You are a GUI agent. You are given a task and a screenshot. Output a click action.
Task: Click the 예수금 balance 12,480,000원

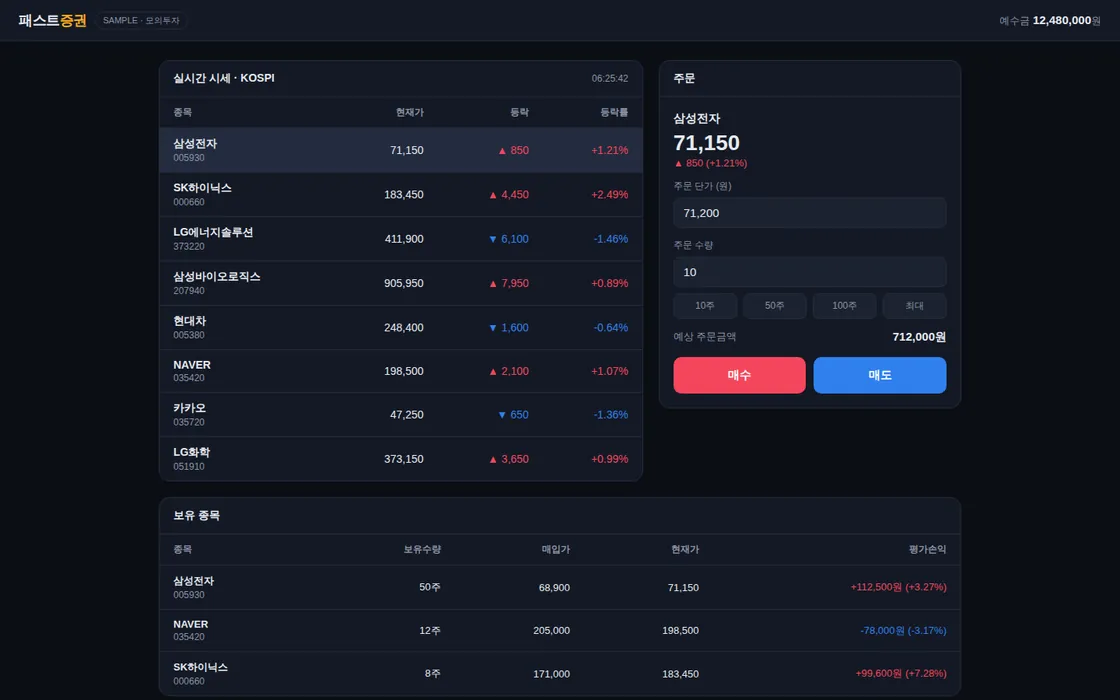pyautogui.click(x=1050, y=21)
